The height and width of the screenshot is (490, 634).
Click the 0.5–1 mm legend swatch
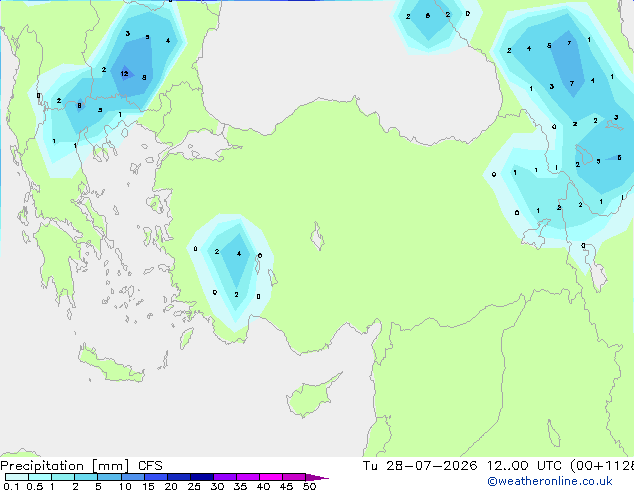pyautogui.click(x=40, y=477)
